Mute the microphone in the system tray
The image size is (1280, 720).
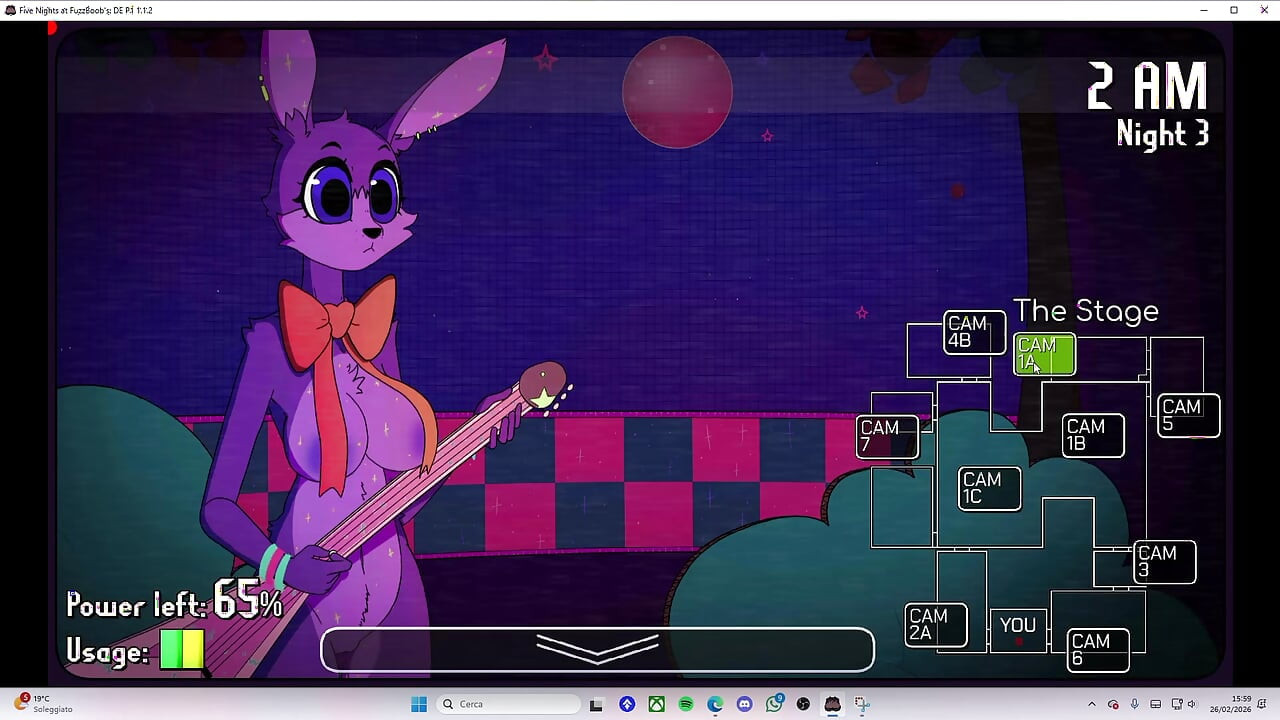pyautogui.click(x=1134, y=704)
